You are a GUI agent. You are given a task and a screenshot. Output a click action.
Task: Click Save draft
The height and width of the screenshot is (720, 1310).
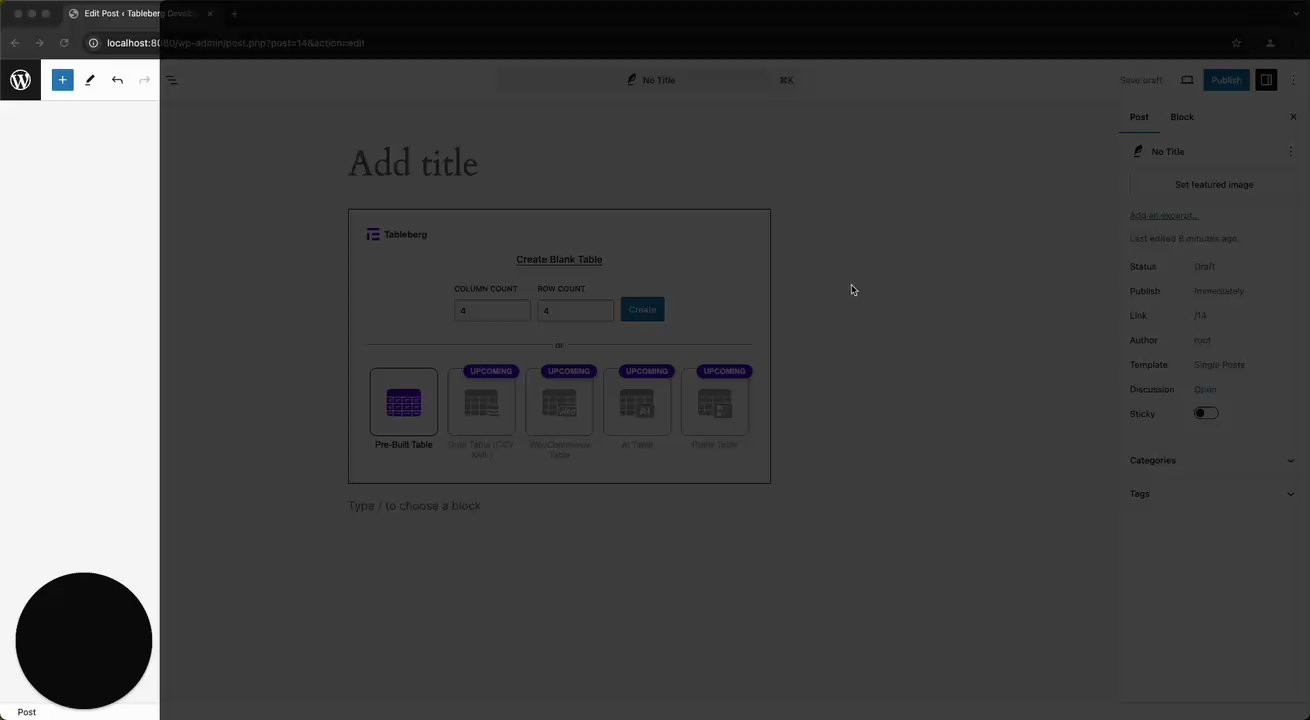(1141, 80)
